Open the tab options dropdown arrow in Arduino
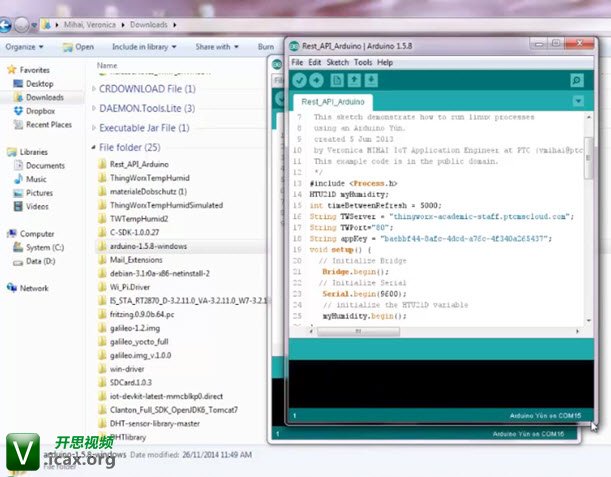611x477 pixels. (x=578, y=101)
